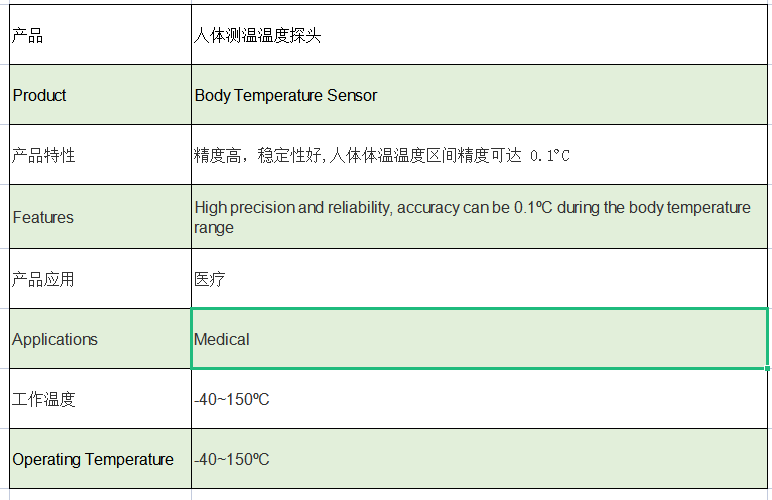Select the Operating Temperature label cell
772x500 pixels.
pos(100,459)
